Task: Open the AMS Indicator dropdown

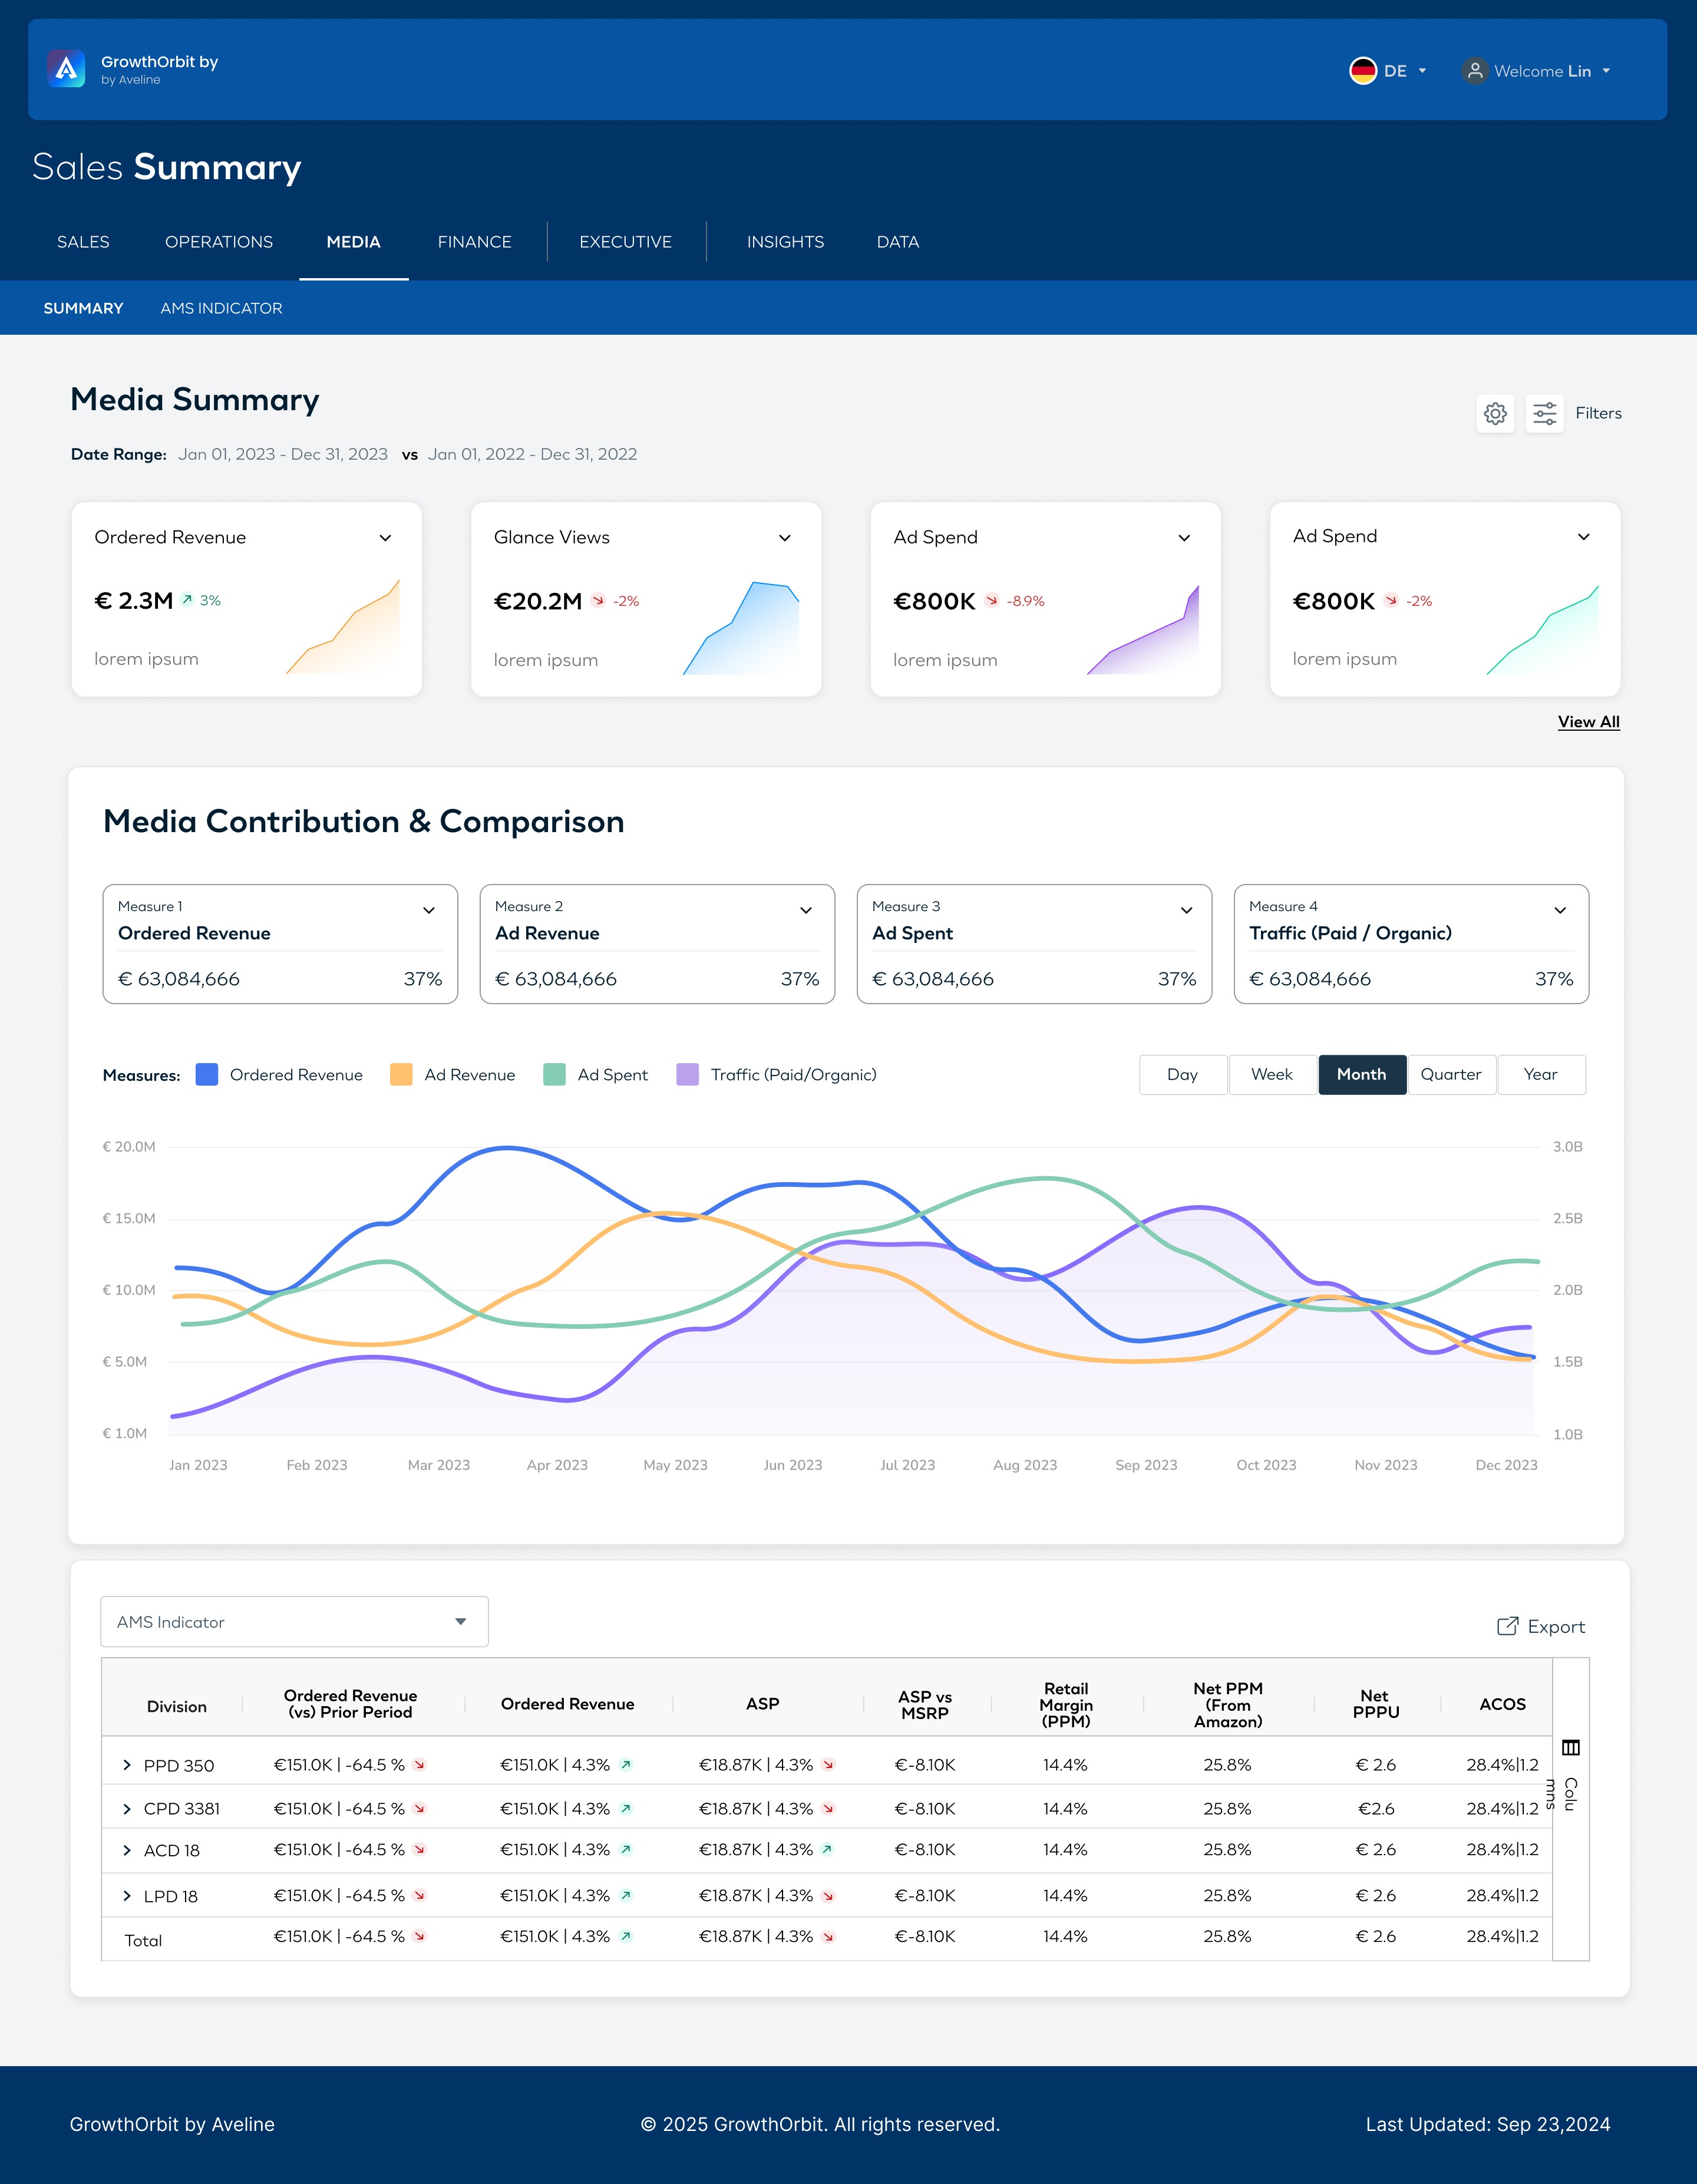Action: (x=294, y=1621)
